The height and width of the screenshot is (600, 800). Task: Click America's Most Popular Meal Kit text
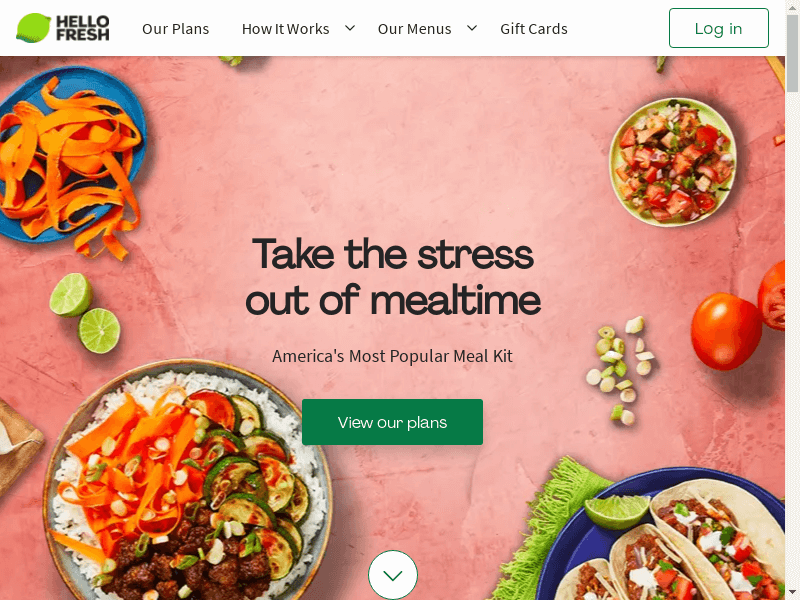click(392, 356)
